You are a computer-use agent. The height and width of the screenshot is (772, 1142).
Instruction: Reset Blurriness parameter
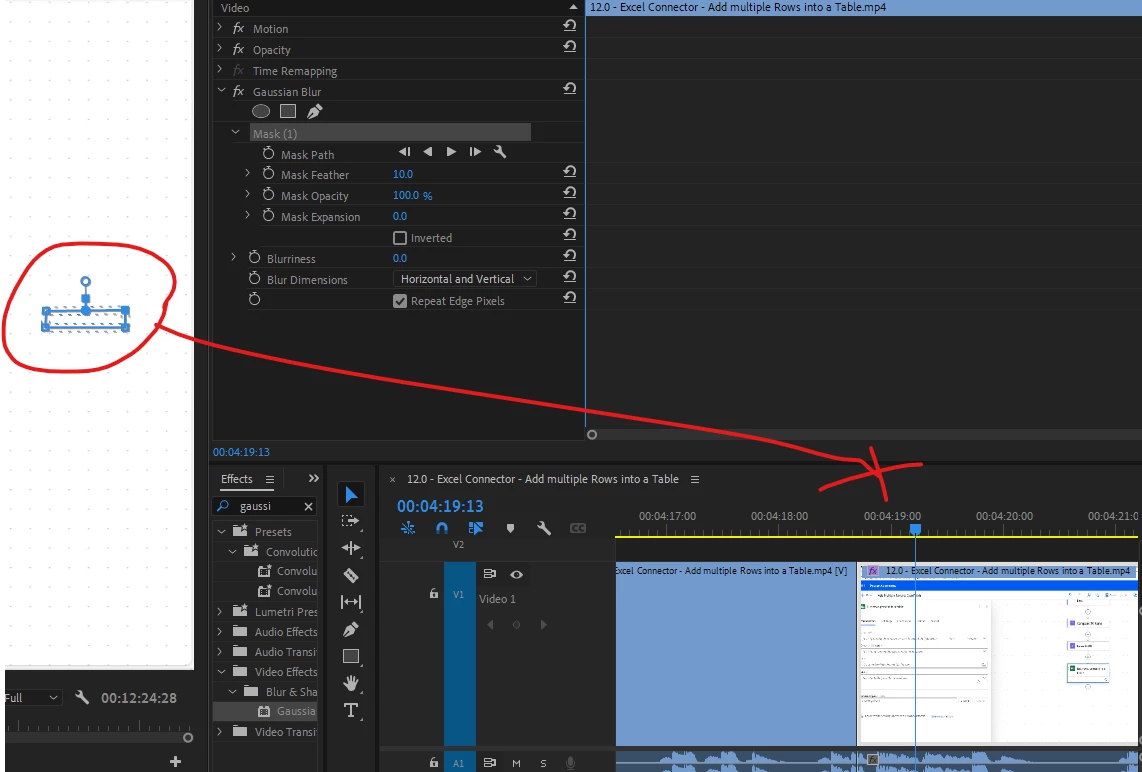pyautogui.click(x=570, y=256)
